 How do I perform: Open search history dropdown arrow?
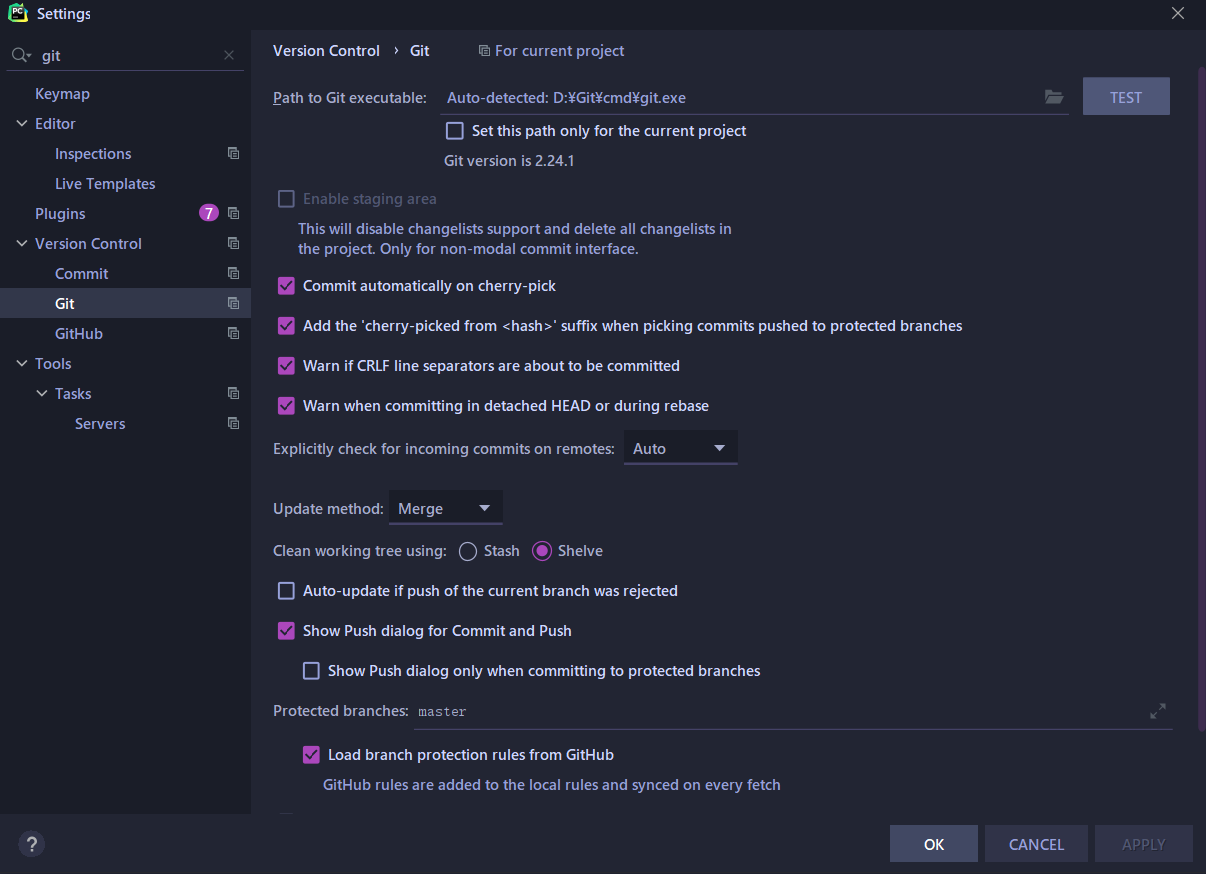click(30, 57)
